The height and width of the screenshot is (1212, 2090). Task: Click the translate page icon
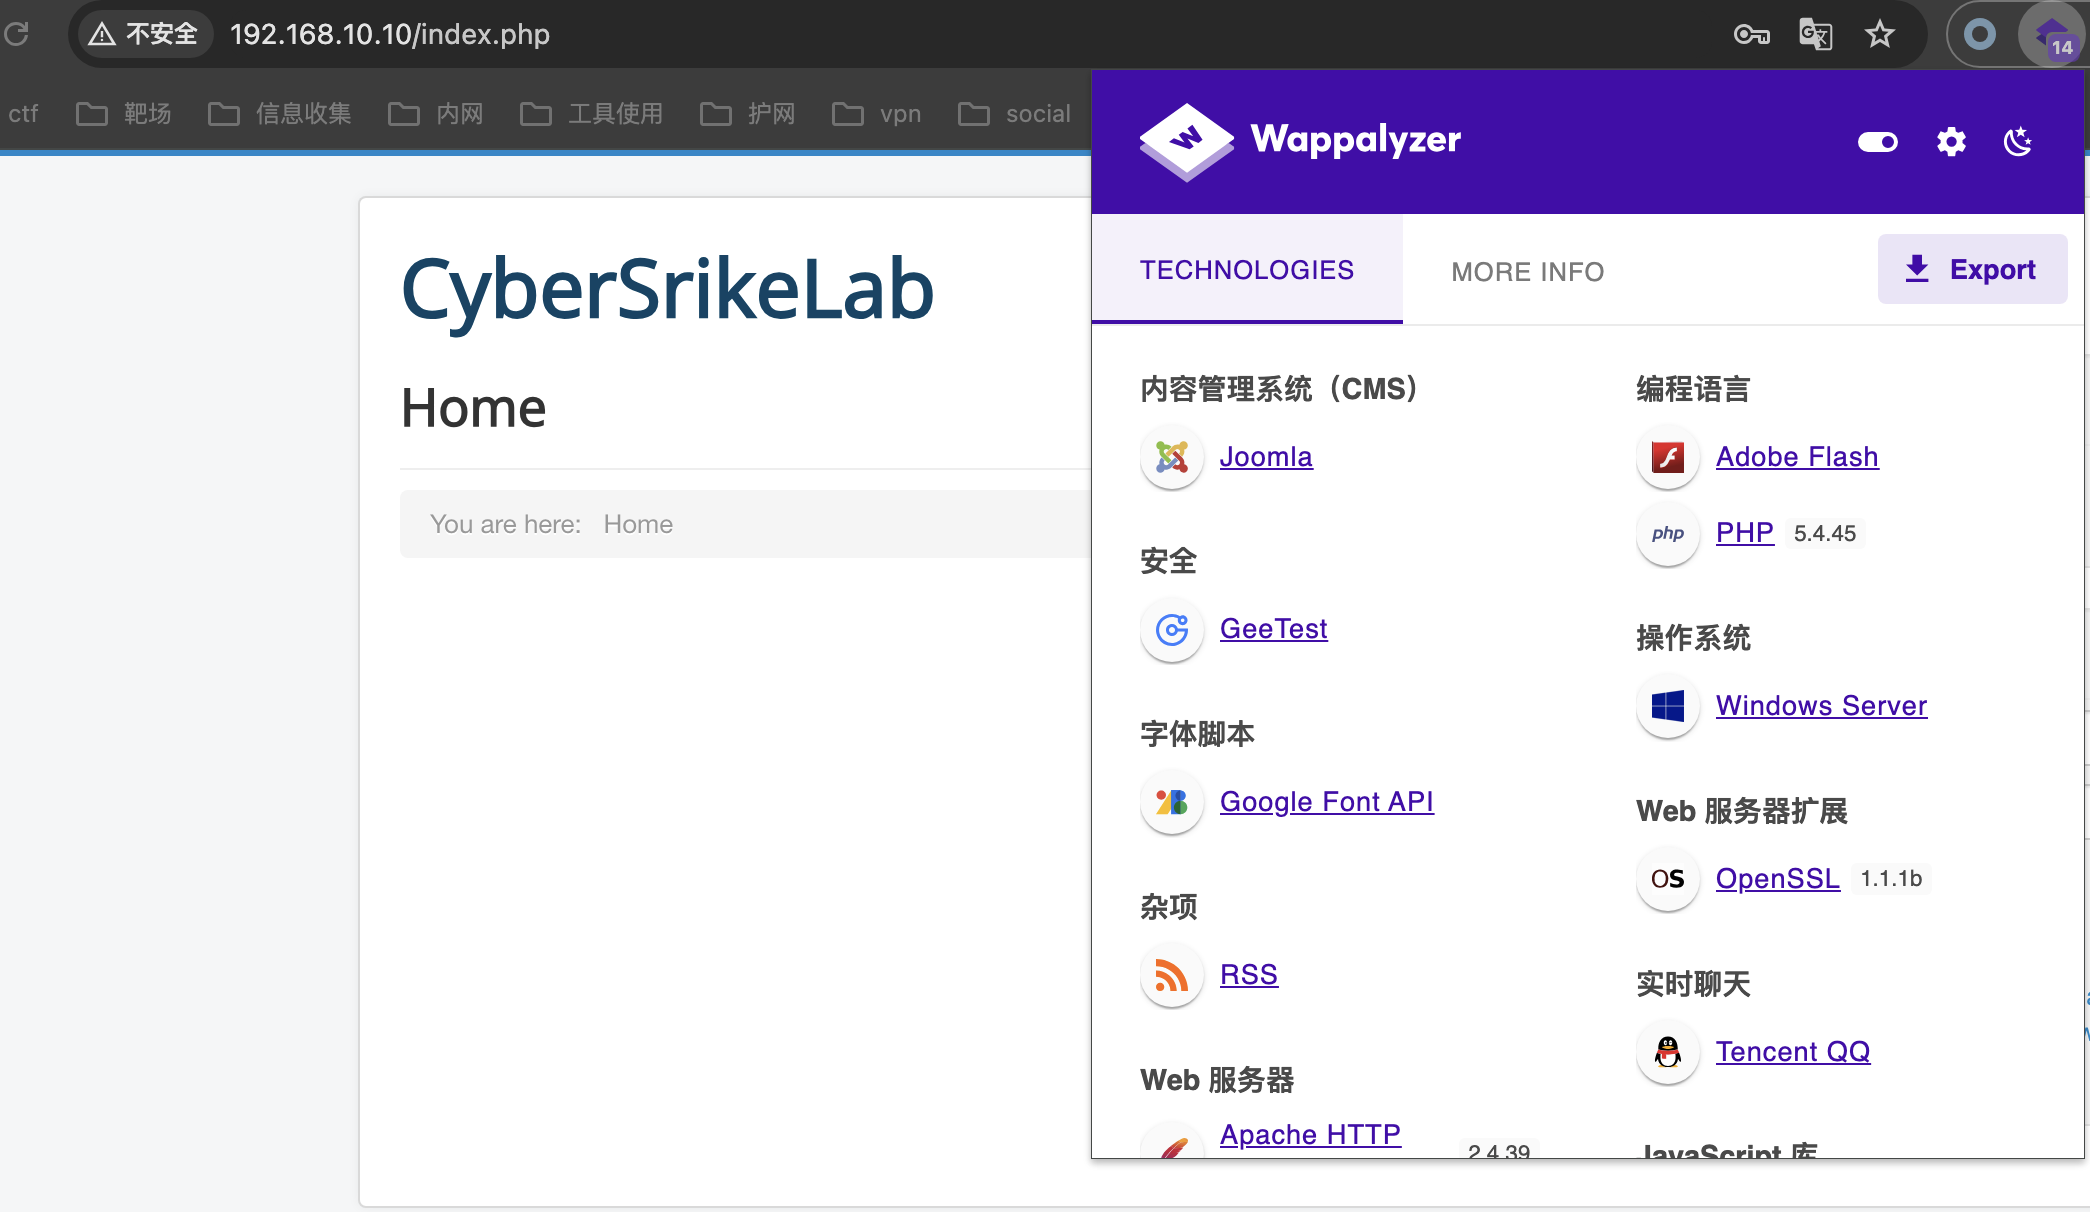(x=1815, y=34)
